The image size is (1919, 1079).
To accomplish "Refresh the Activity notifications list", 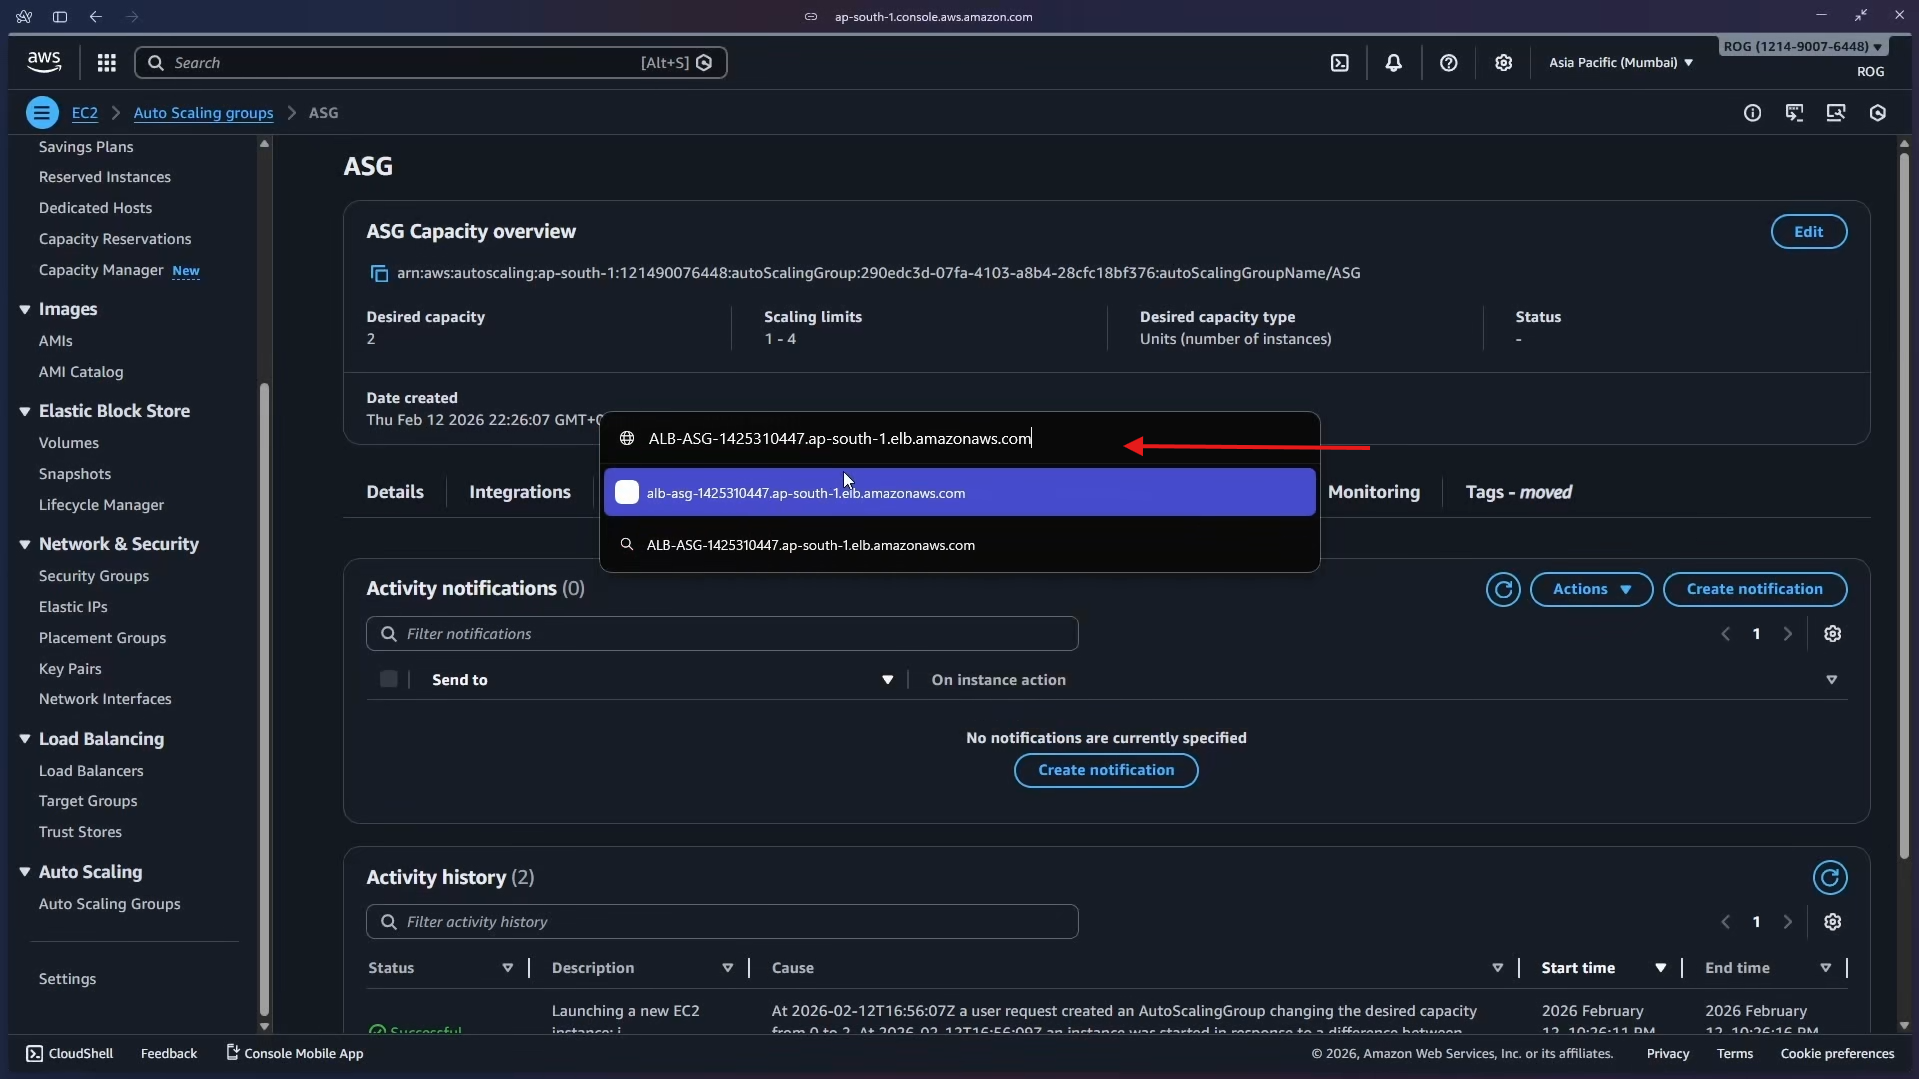I will point(1502,590).
